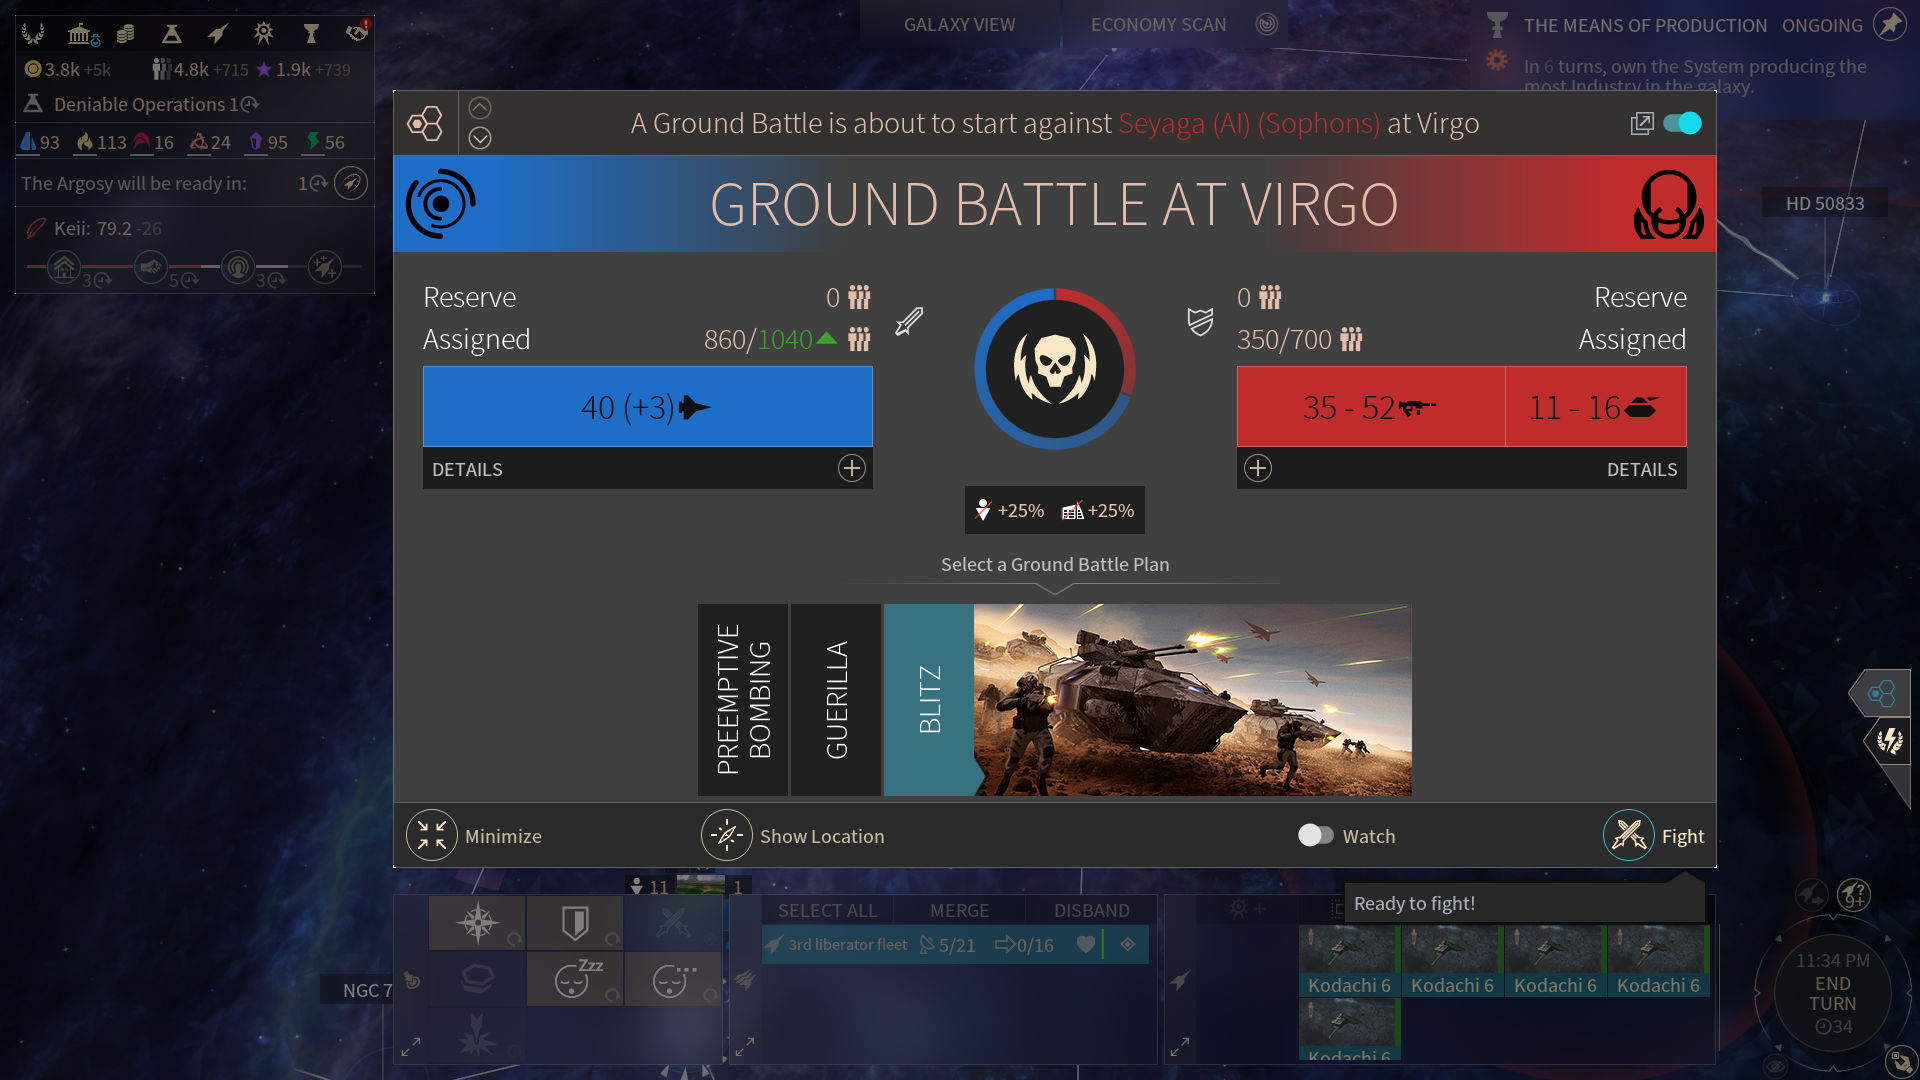1920x1080 pixels.
Task: Expand attacker DETAILS with plus button
Action: (851, 468)
